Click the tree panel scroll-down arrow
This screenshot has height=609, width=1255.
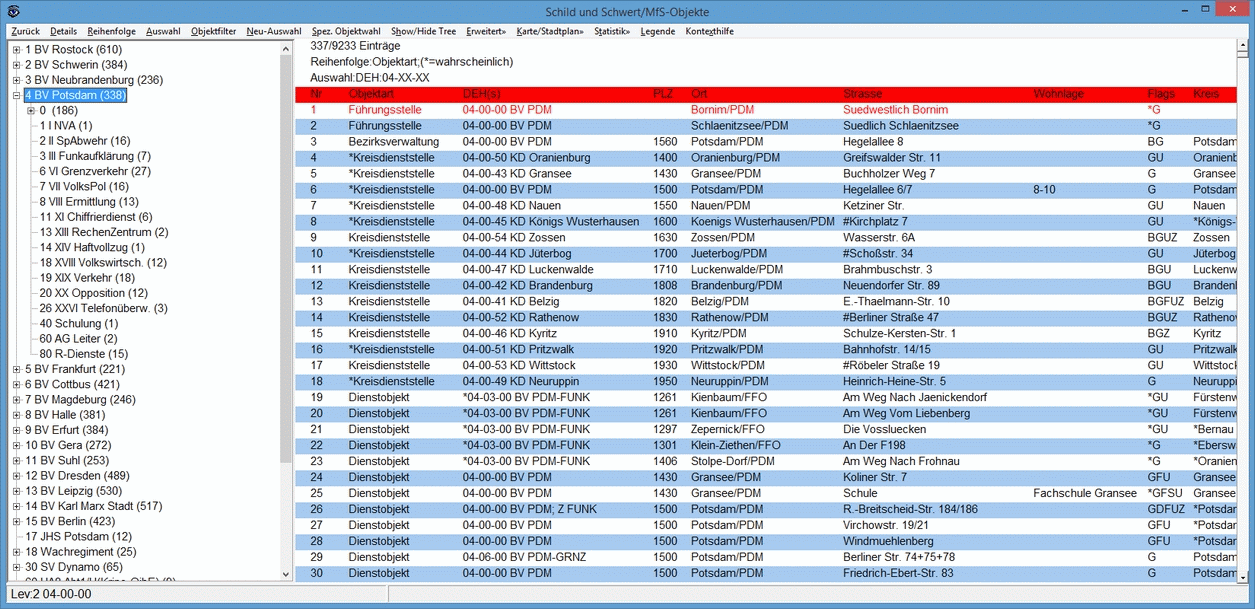286,574
